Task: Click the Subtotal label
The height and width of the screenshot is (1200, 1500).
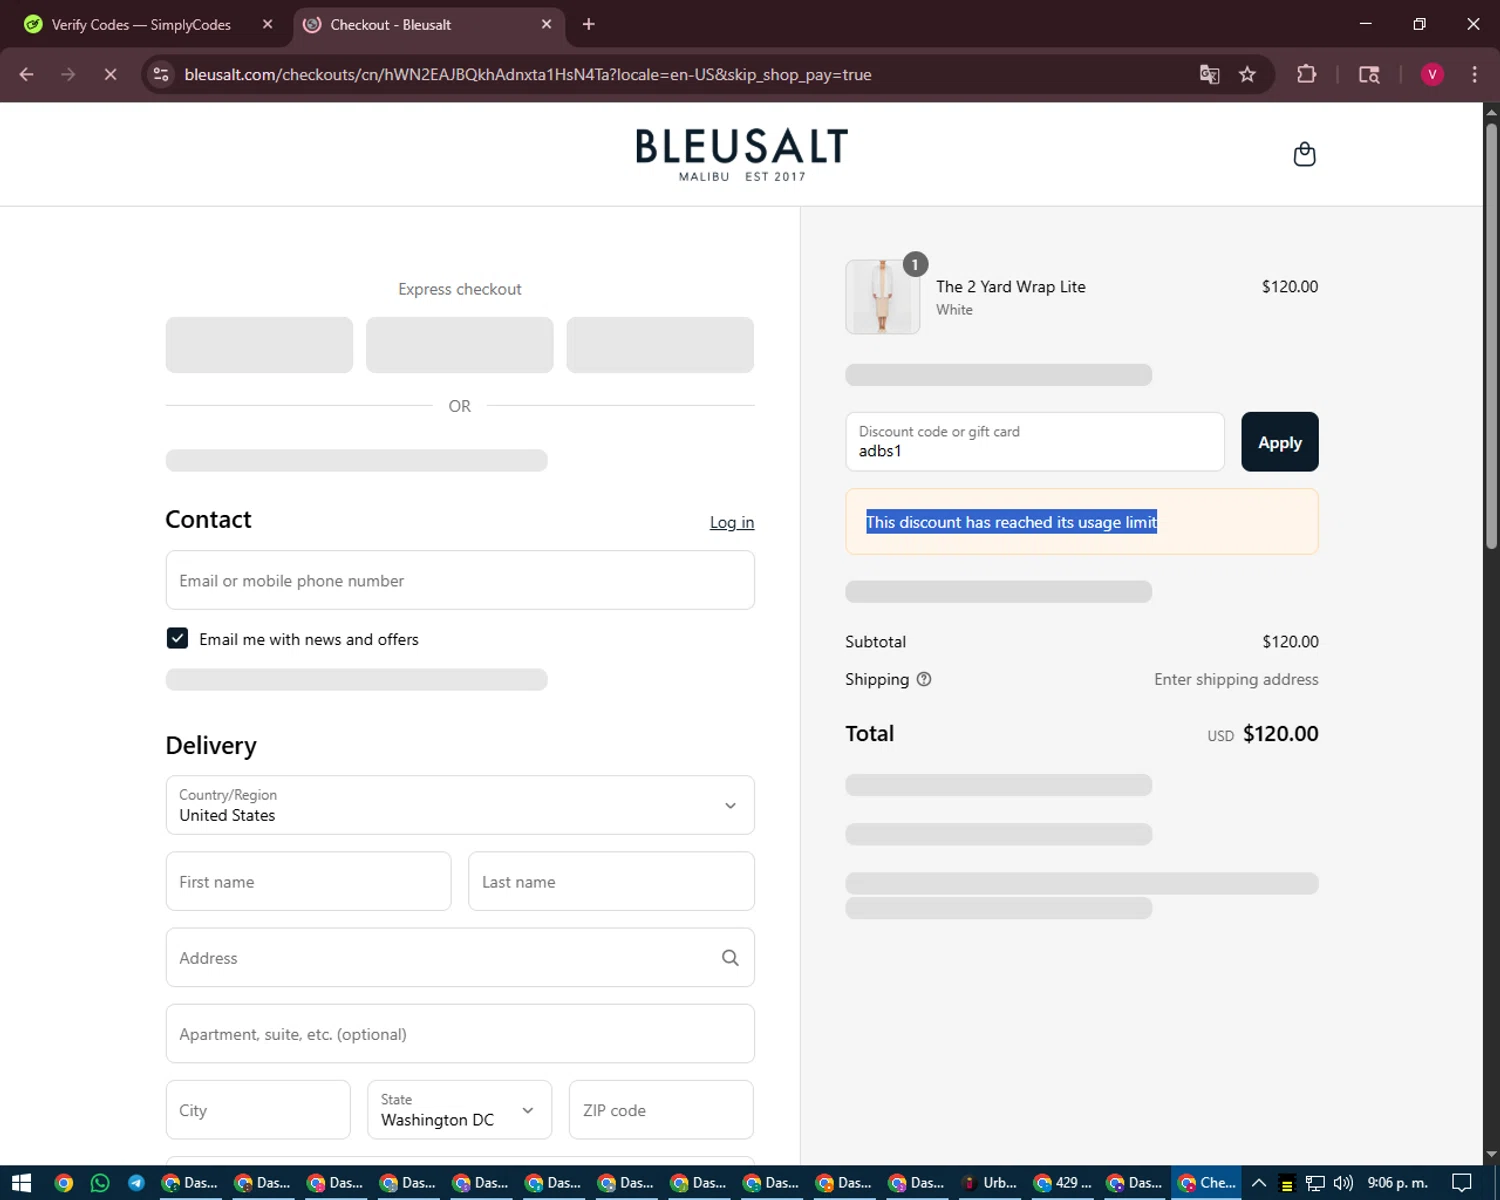Action: pos(875,642)
